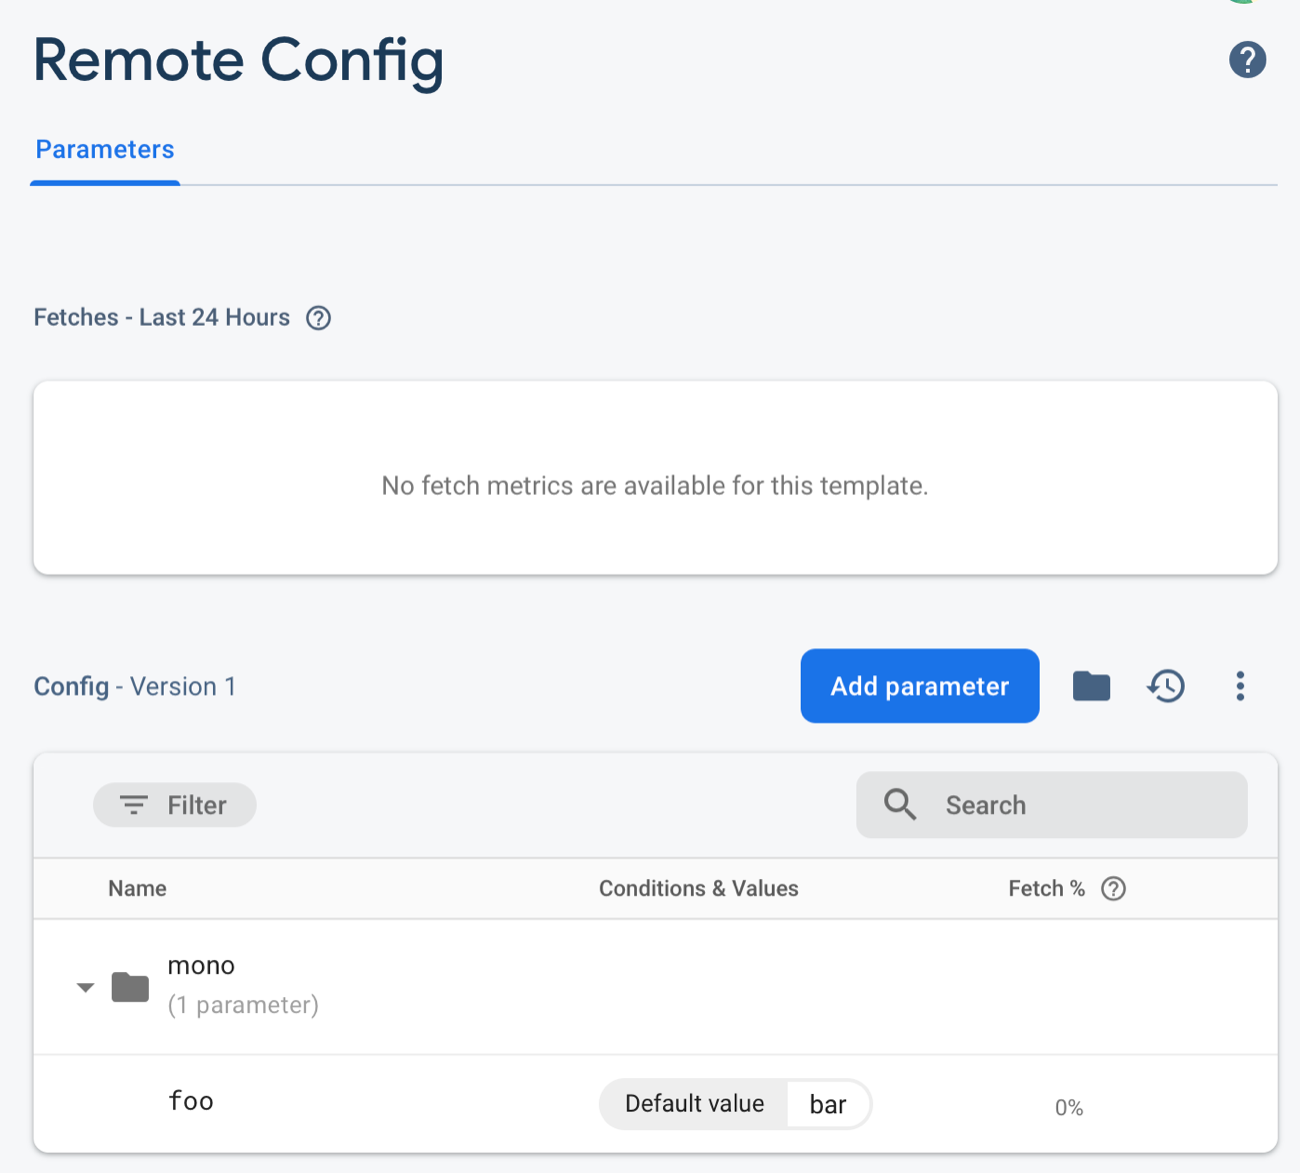The image size is (1300, 1173).
Task: Click the mono group name
Action: [x=201, y=966]
